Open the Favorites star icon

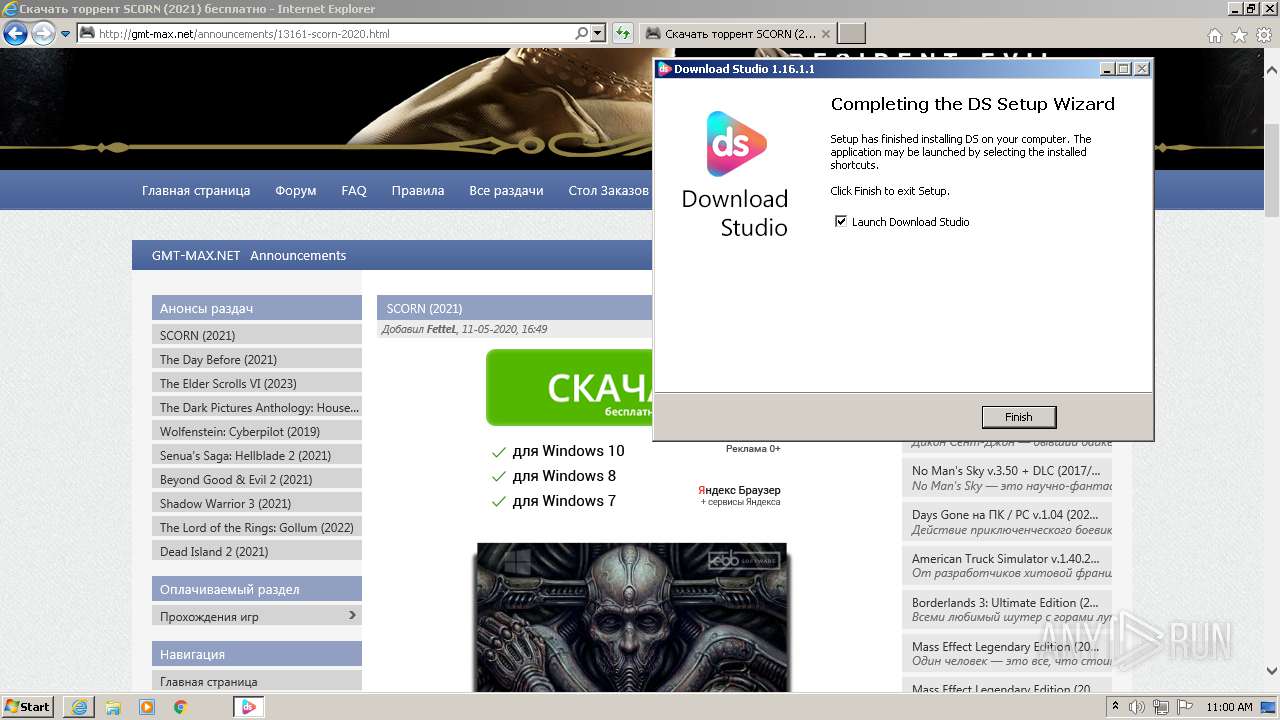tap(1239, 35)
